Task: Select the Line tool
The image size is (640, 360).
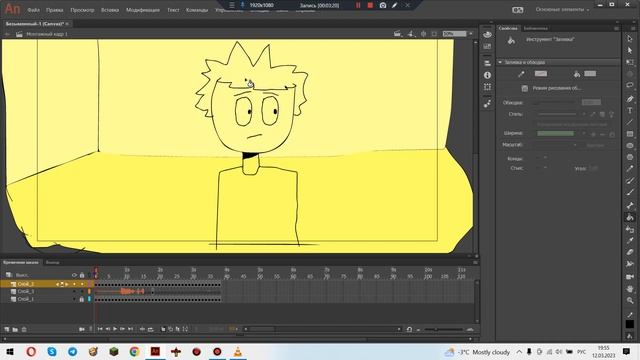Action: pyautogui.click(x=630, y=122)
